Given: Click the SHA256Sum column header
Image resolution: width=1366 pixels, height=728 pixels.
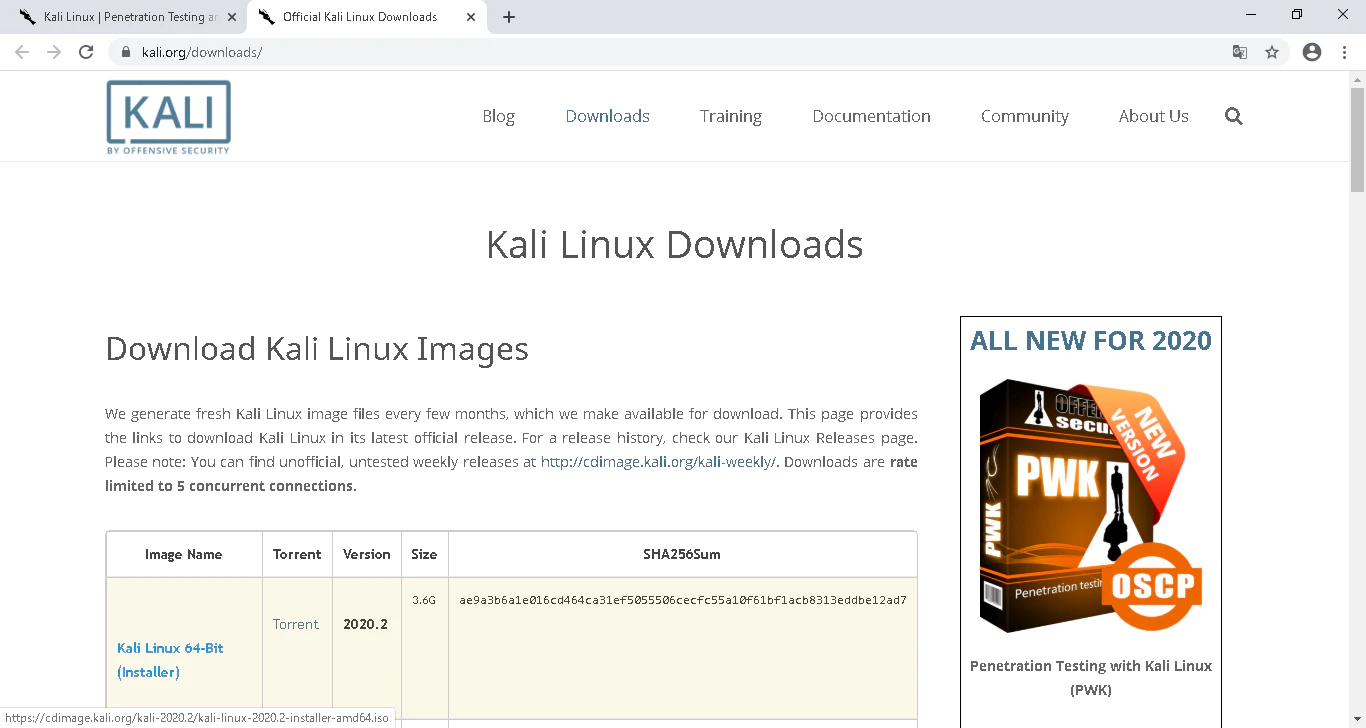Looking at the screenshot, I should [682, 554].
